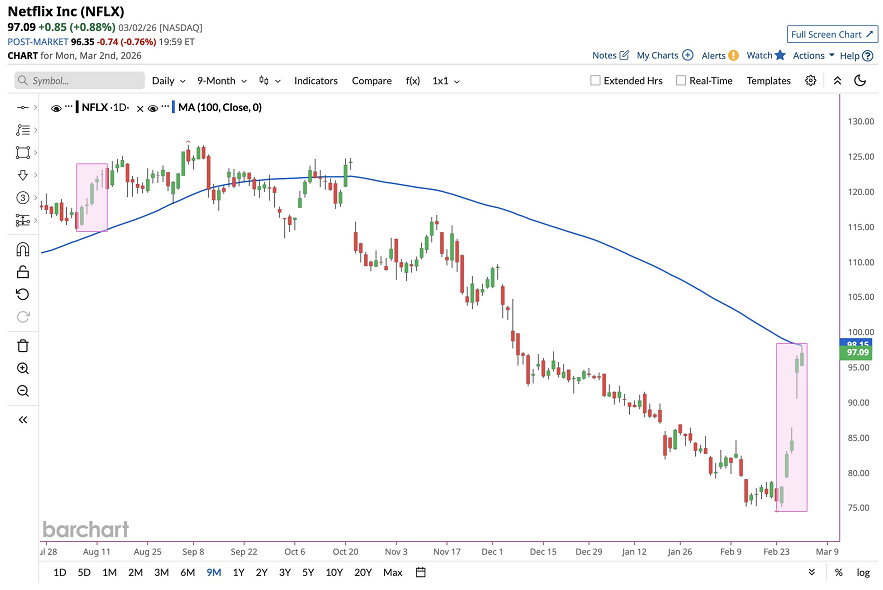Select the 1Y time range
Viewport: 883px width, 590px height.
(238, 573)
